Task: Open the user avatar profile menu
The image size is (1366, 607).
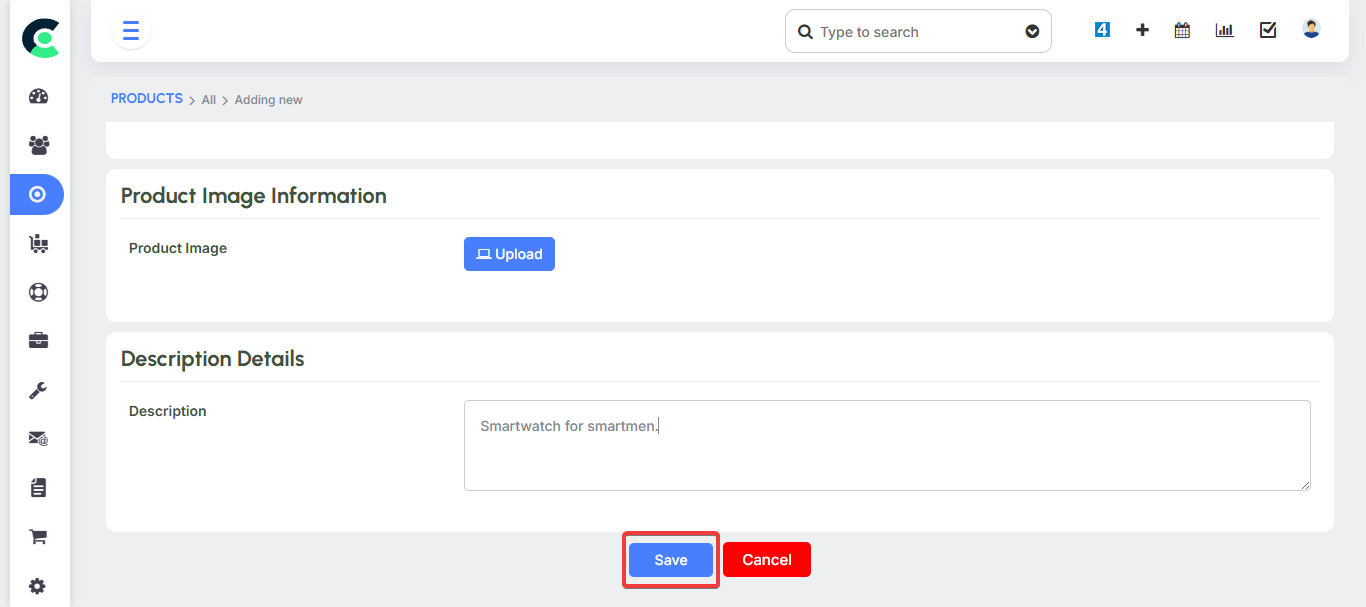Action: [x=1311, y=29]
